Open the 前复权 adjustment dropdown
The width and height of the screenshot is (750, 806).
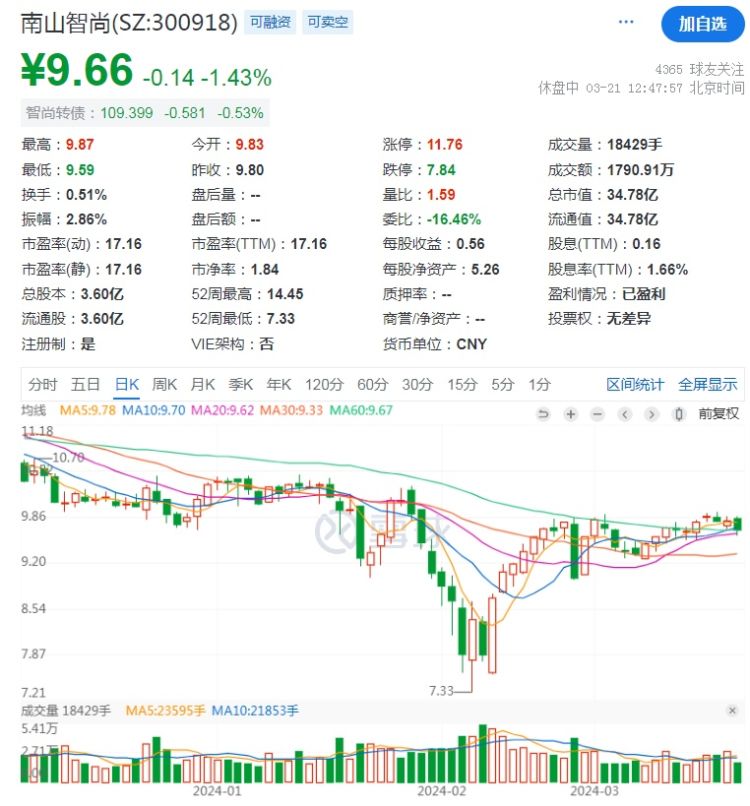718,413
